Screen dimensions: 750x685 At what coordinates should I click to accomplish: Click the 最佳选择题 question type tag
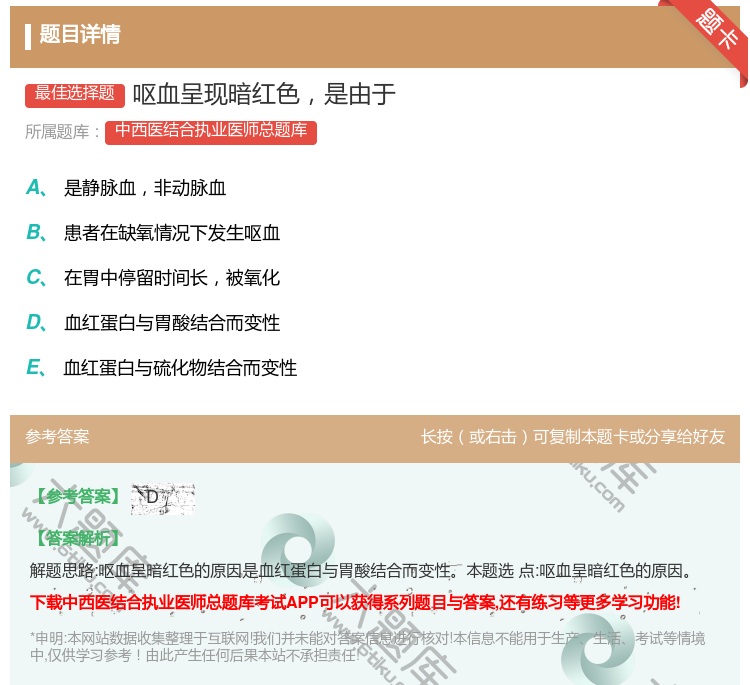click(x=75, y=94)
